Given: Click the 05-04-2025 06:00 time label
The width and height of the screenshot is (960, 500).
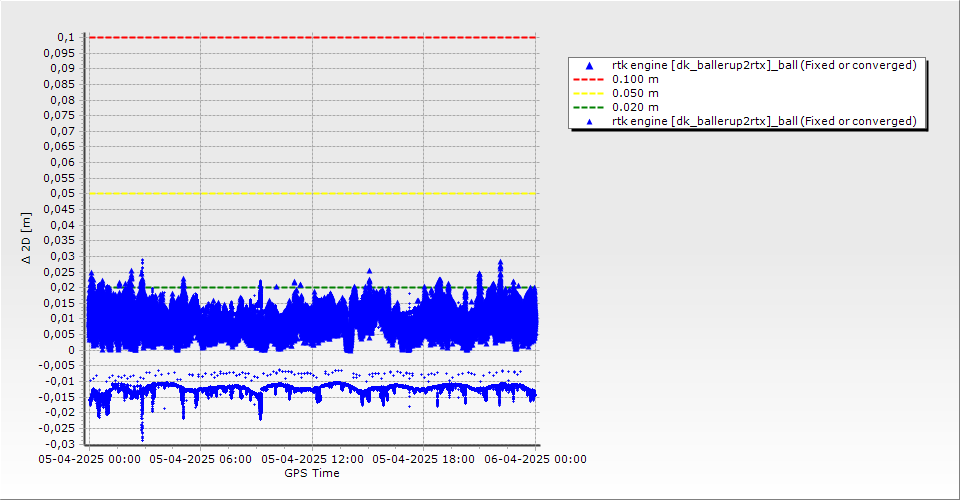Looking at the screenshot, I should click(201, 459).
